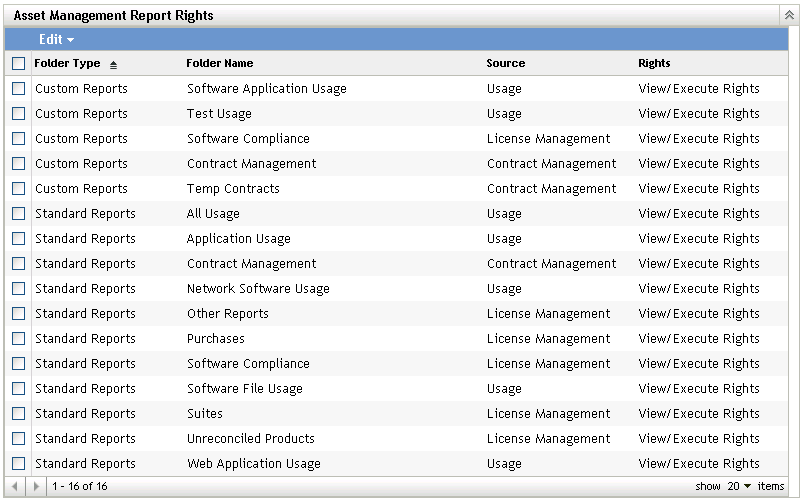This screenshot has height=502, width=800.
Task: Go to the previous page arrow
Action: pos(18,486)
